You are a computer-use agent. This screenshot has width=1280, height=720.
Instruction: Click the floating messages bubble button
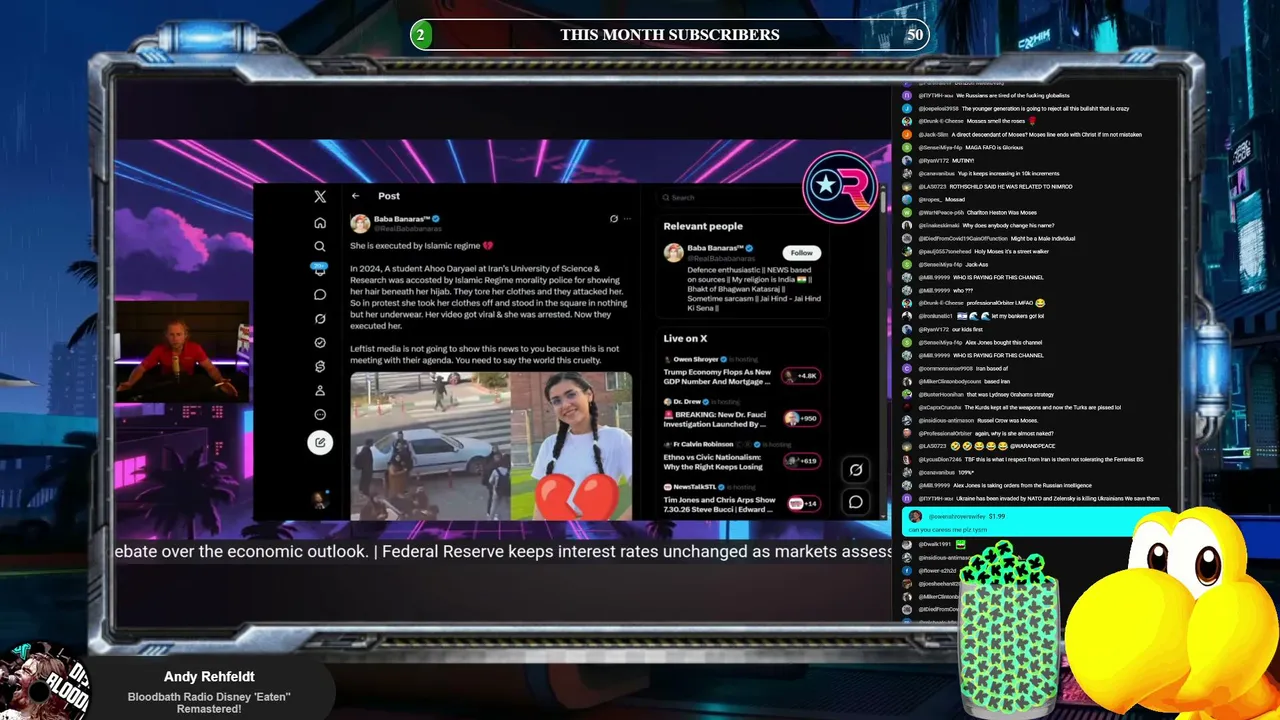(x=856, y=502)
